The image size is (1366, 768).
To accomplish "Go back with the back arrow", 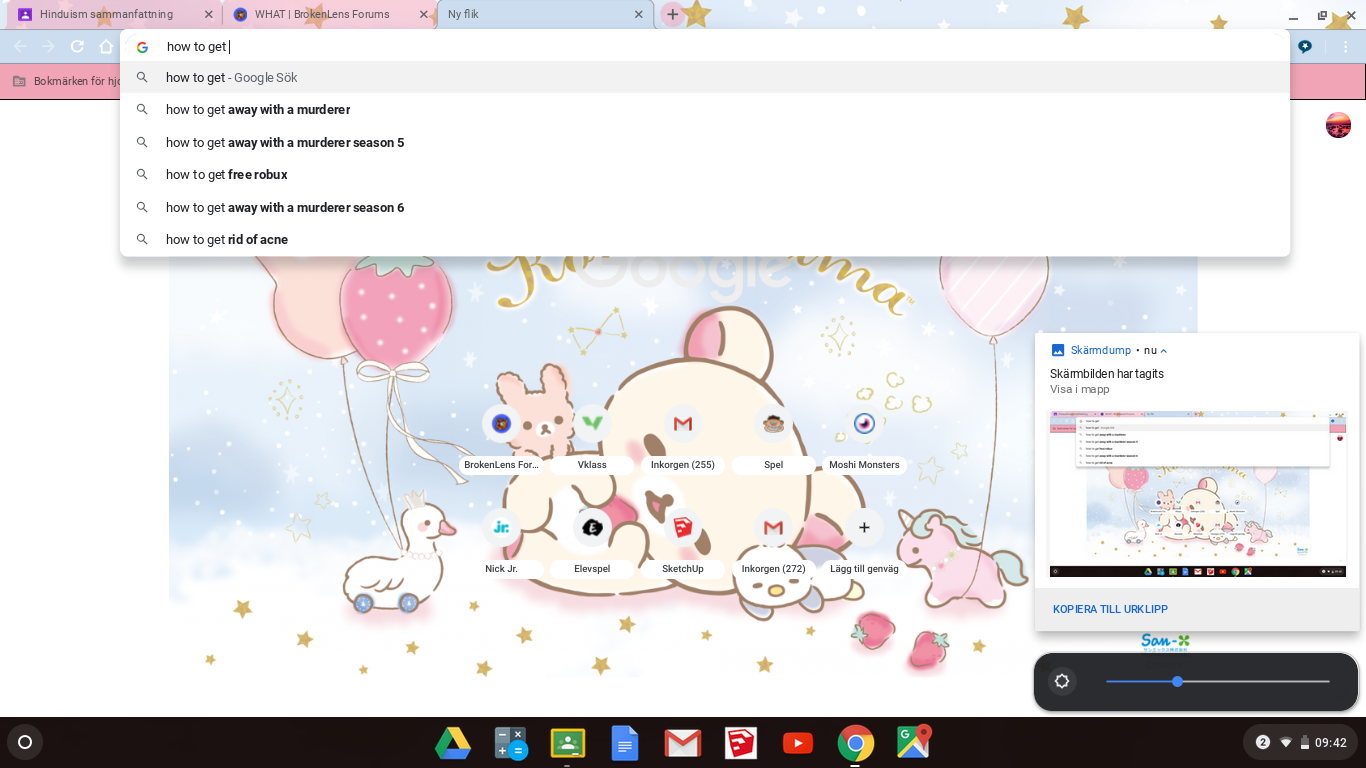I will (20, 47).
